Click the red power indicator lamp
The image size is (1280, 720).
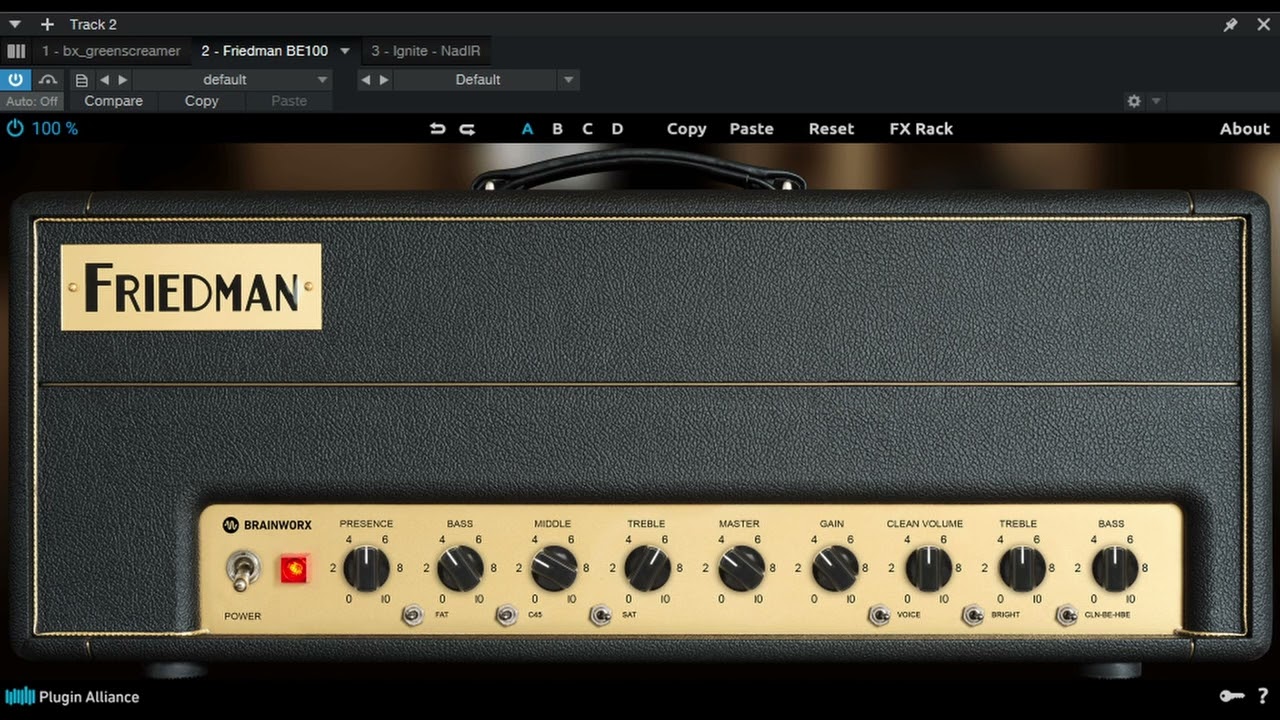pos(294,569)
